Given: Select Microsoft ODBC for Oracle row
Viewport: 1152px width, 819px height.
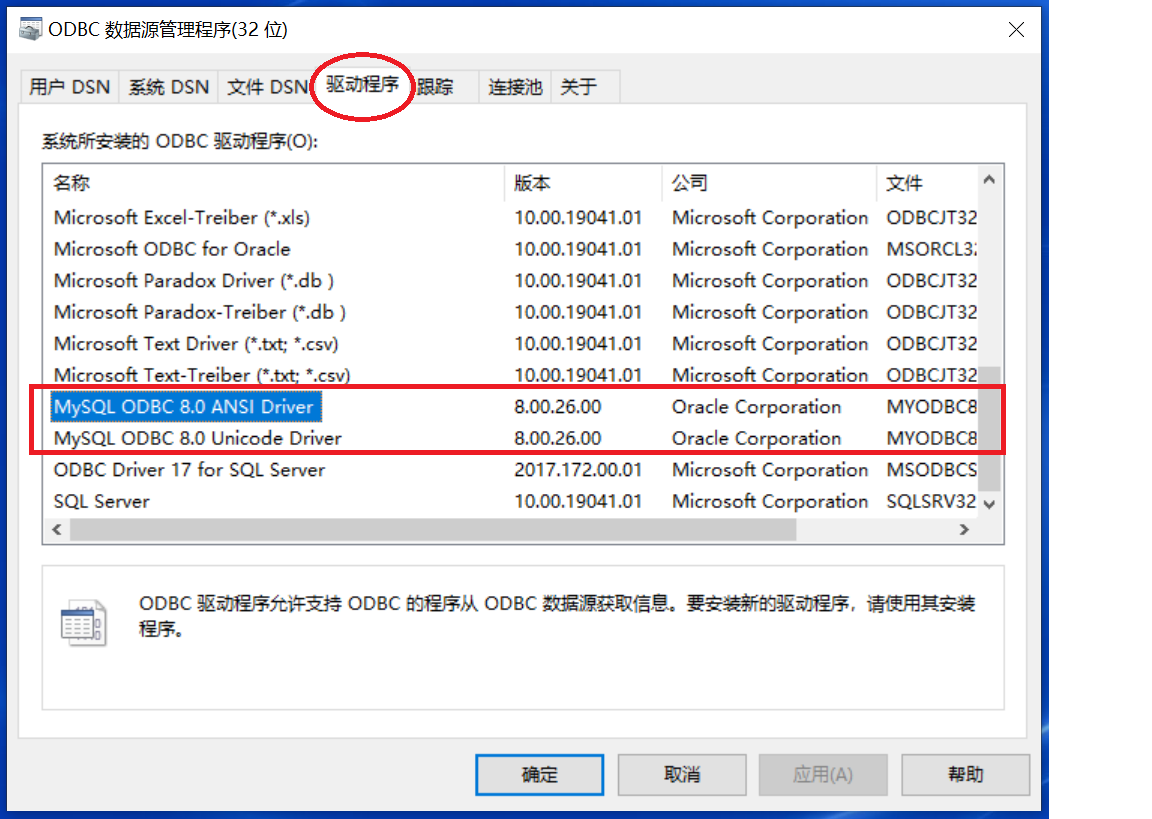Looking at the screenshot, I should pos(511,250).
